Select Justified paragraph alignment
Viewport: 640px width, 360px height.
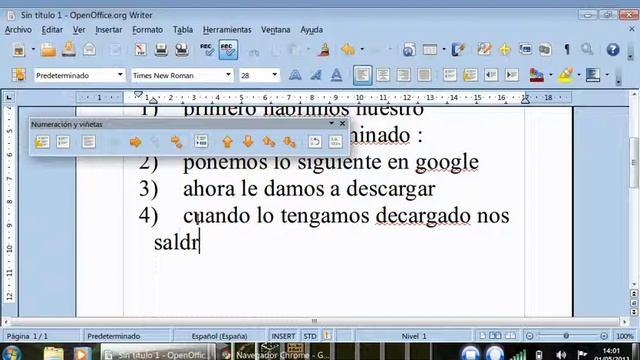point(424,75)
